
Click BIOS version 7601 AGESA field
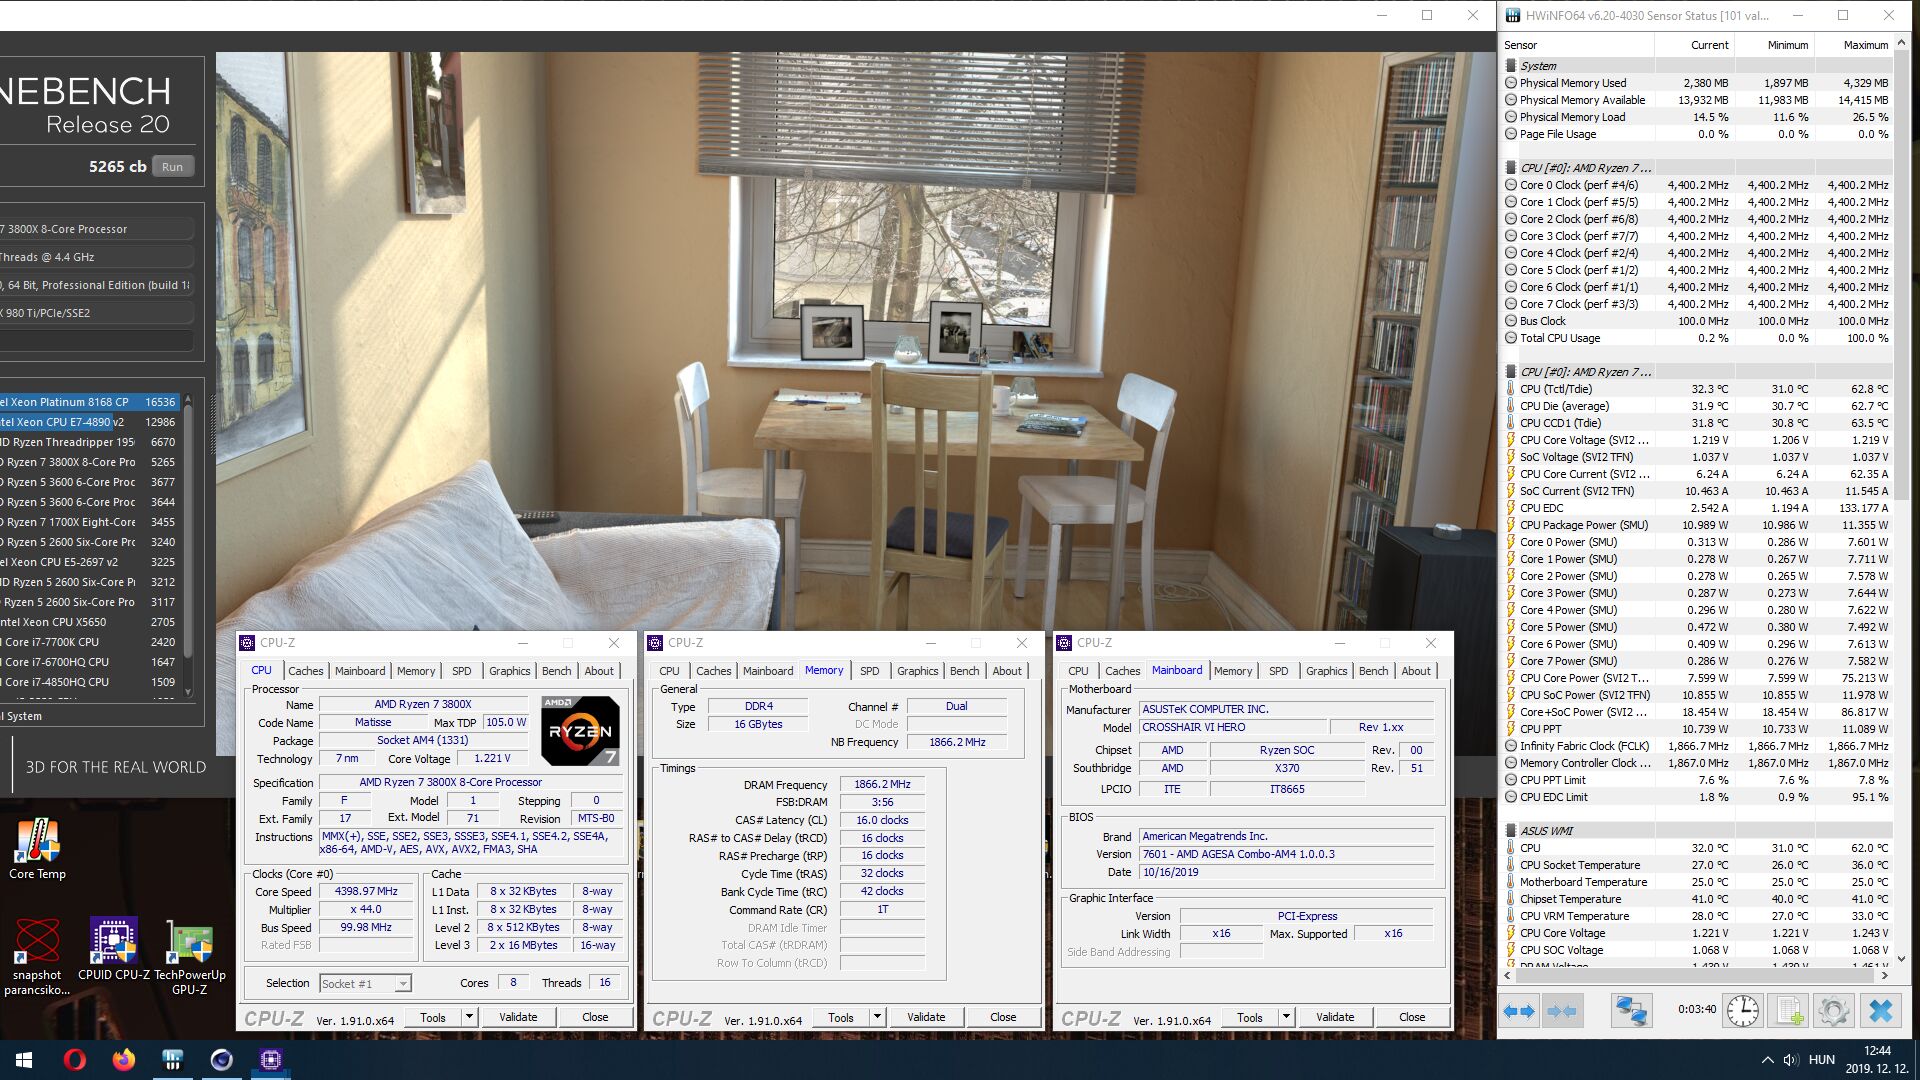(1286, 854)
